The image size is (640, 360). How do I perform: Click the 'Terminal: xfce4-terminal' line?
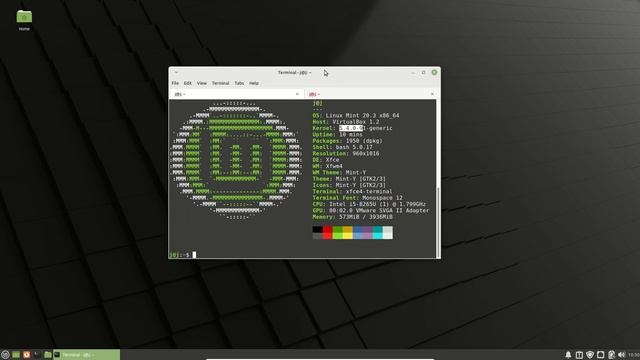coord(352,191)
